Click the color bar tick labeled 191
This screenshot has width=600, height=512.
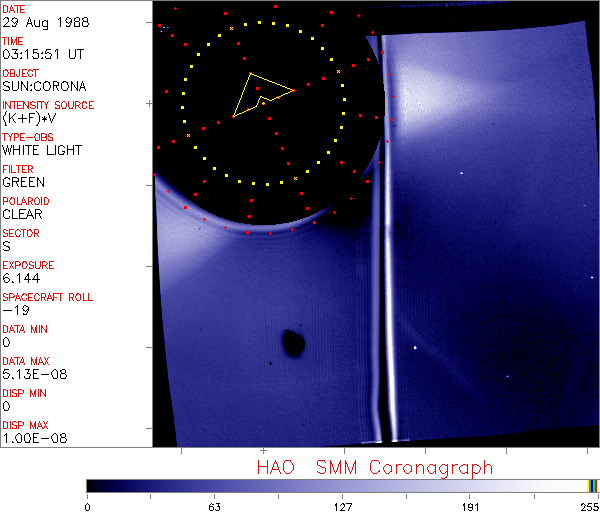470,507
